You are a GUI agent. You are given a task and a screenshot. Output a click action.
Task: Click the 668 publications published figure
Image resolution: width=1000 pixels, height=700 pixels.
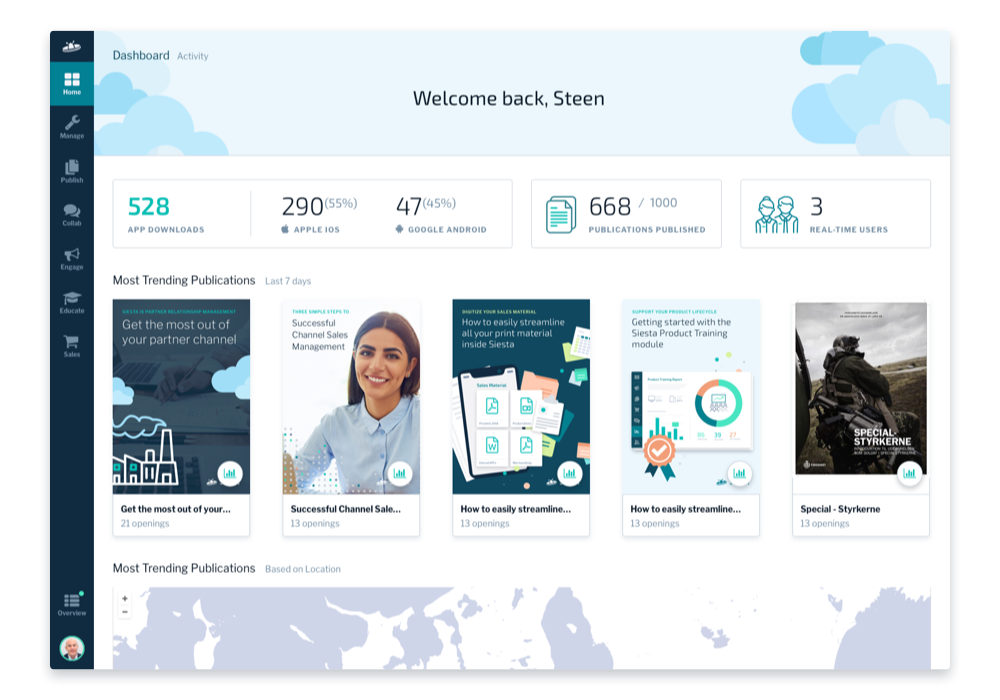click(610, 207)
